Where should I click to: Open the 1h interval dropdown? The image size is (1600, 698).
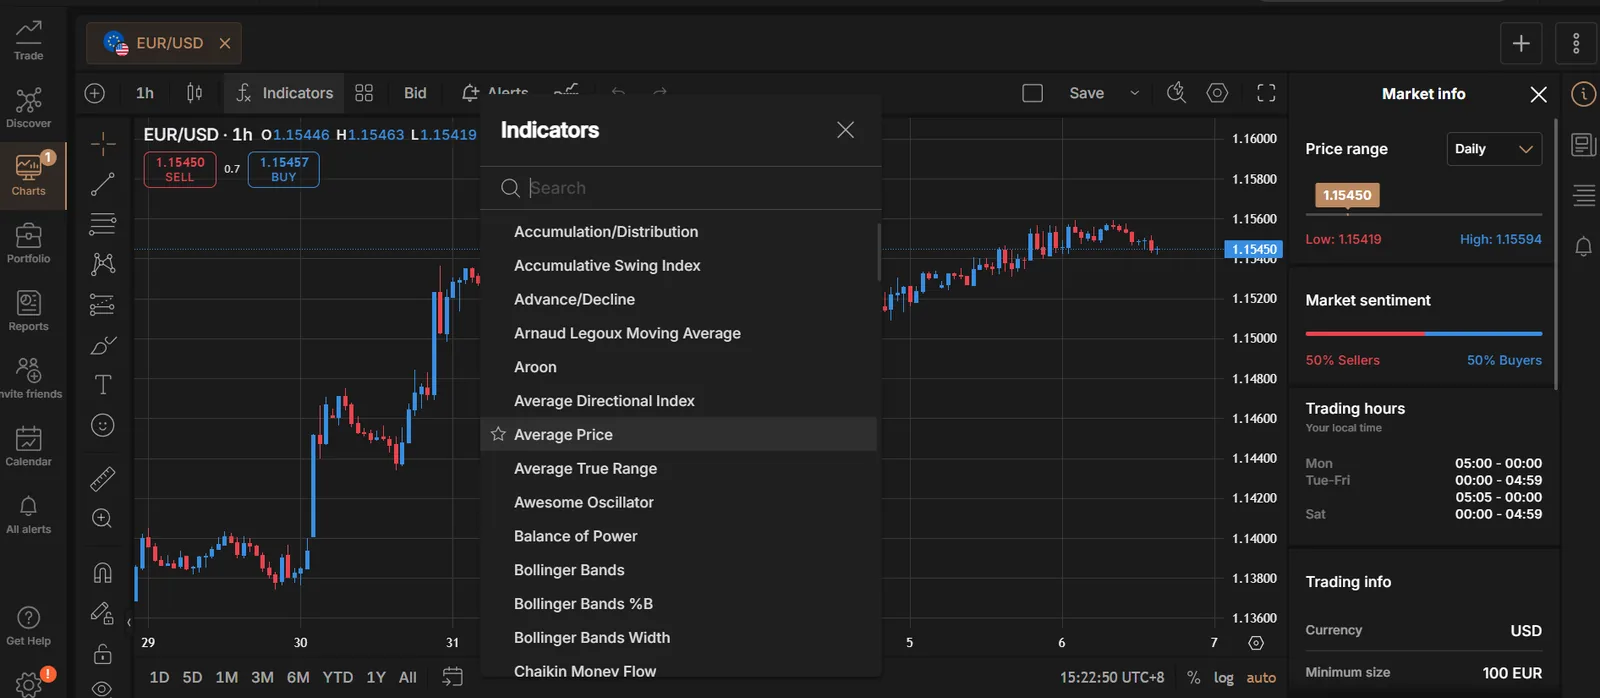(x=145, y=93)
